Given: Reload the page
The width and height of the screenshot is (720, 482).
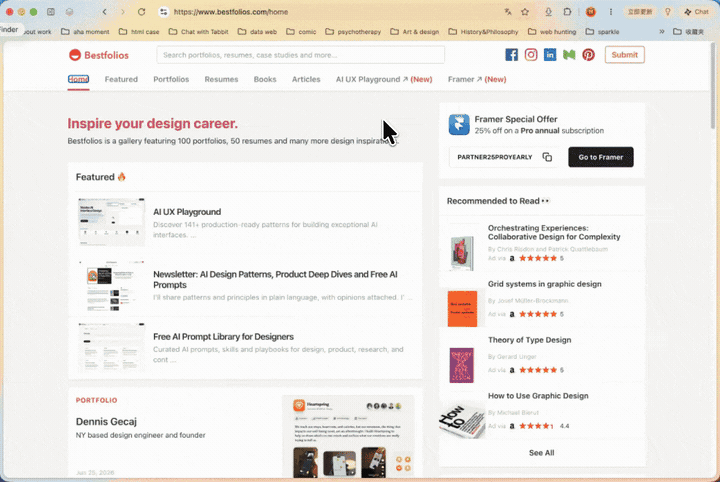Looking at the screenshot, I should click(x=141, y=12).
